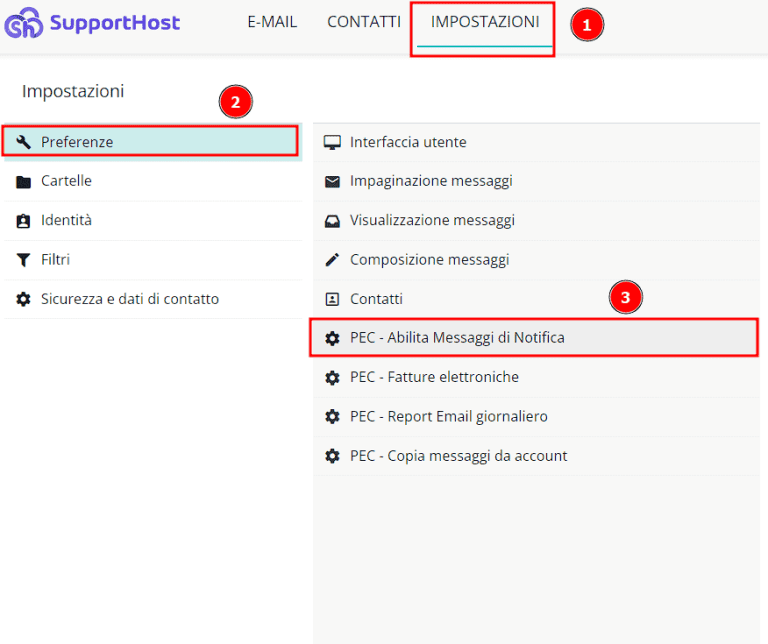Click the pencil icon for Composizione messaggi

(x=333, y=260)
